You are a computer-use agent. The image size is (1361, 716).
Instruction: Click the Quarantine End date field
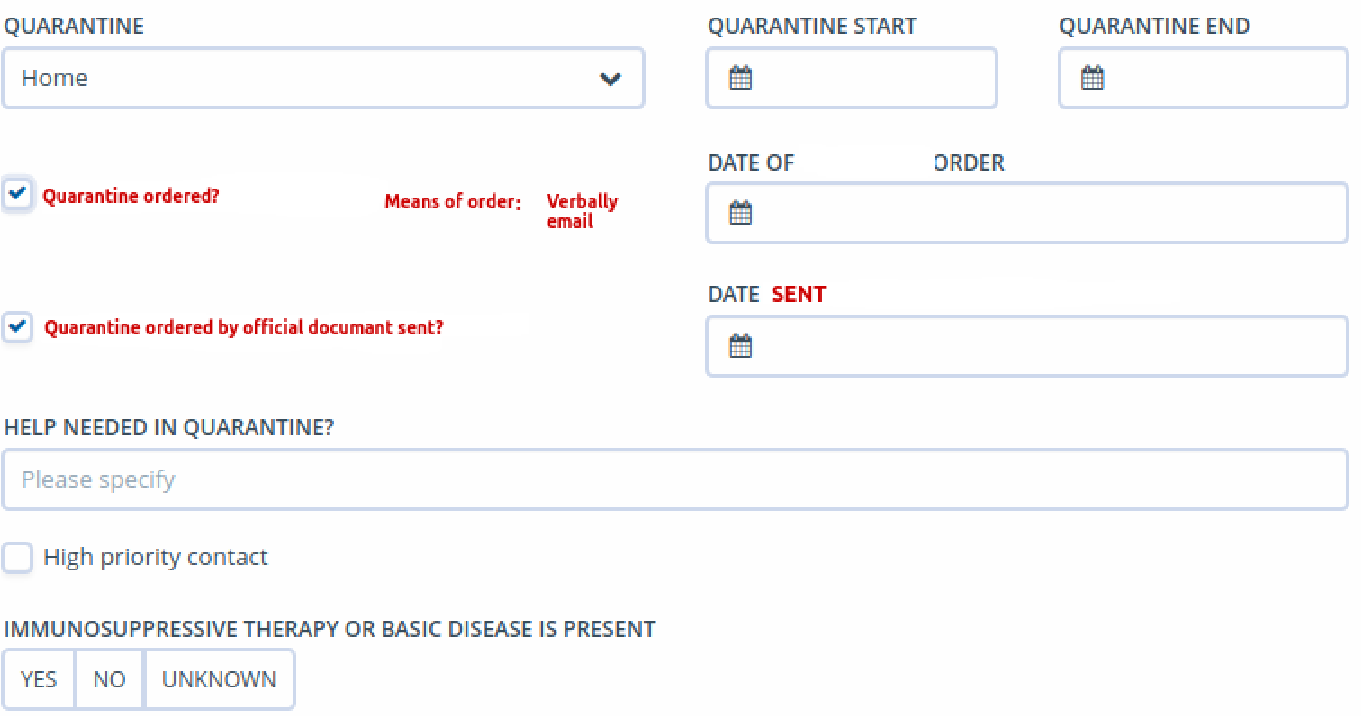coord(1204,78)
